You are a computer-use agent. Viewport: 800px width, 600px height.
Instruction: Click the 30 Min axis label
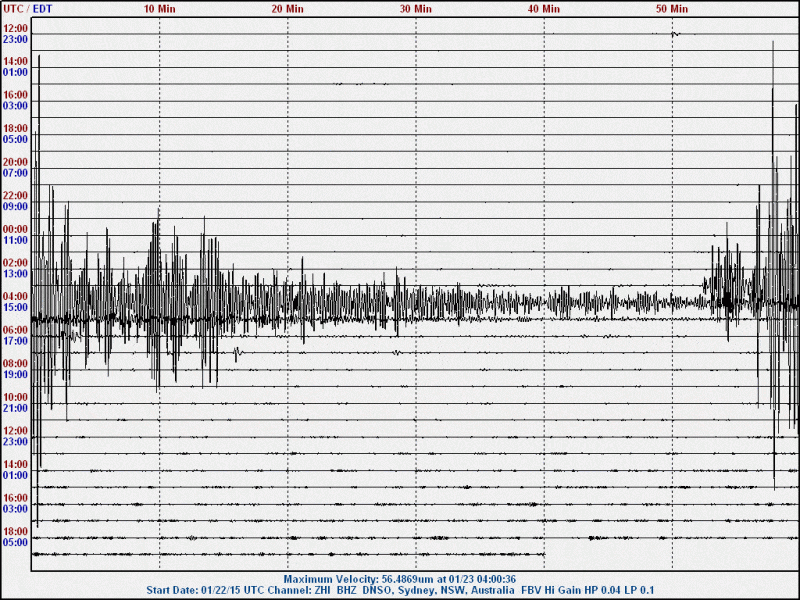coord(416,8)
